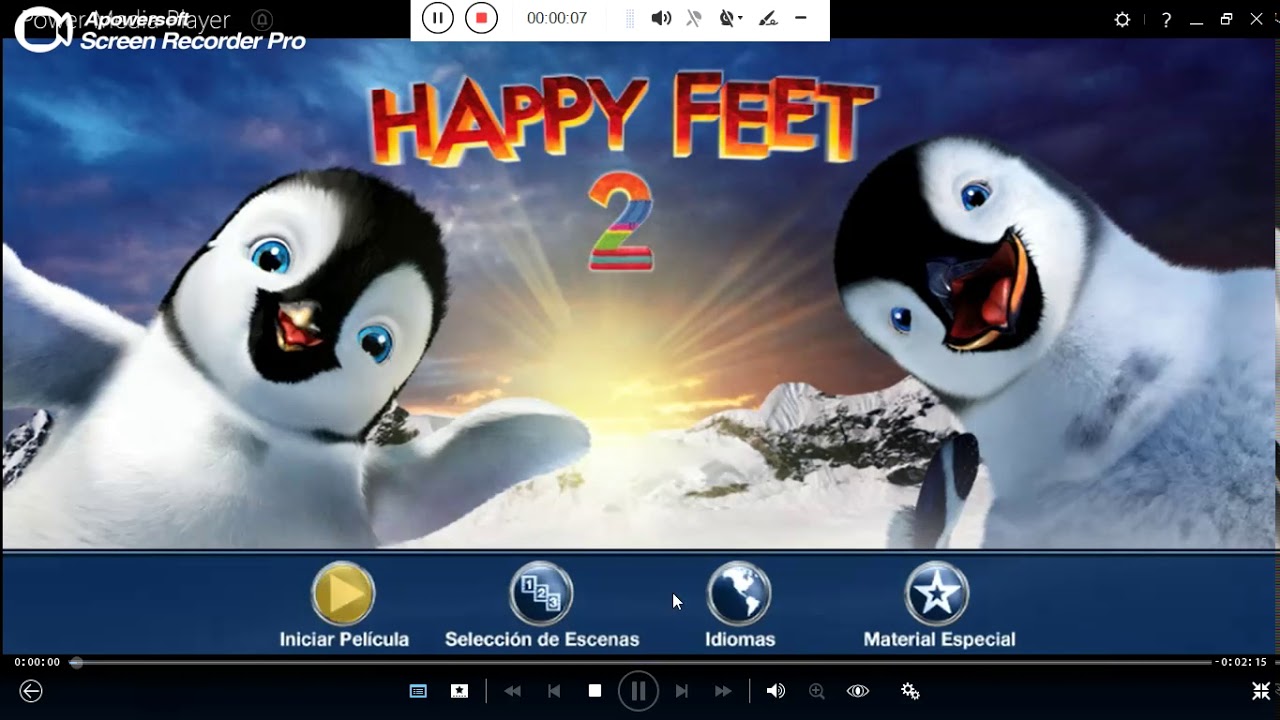Open the annotation pen tool in recorder

point(767,18)
